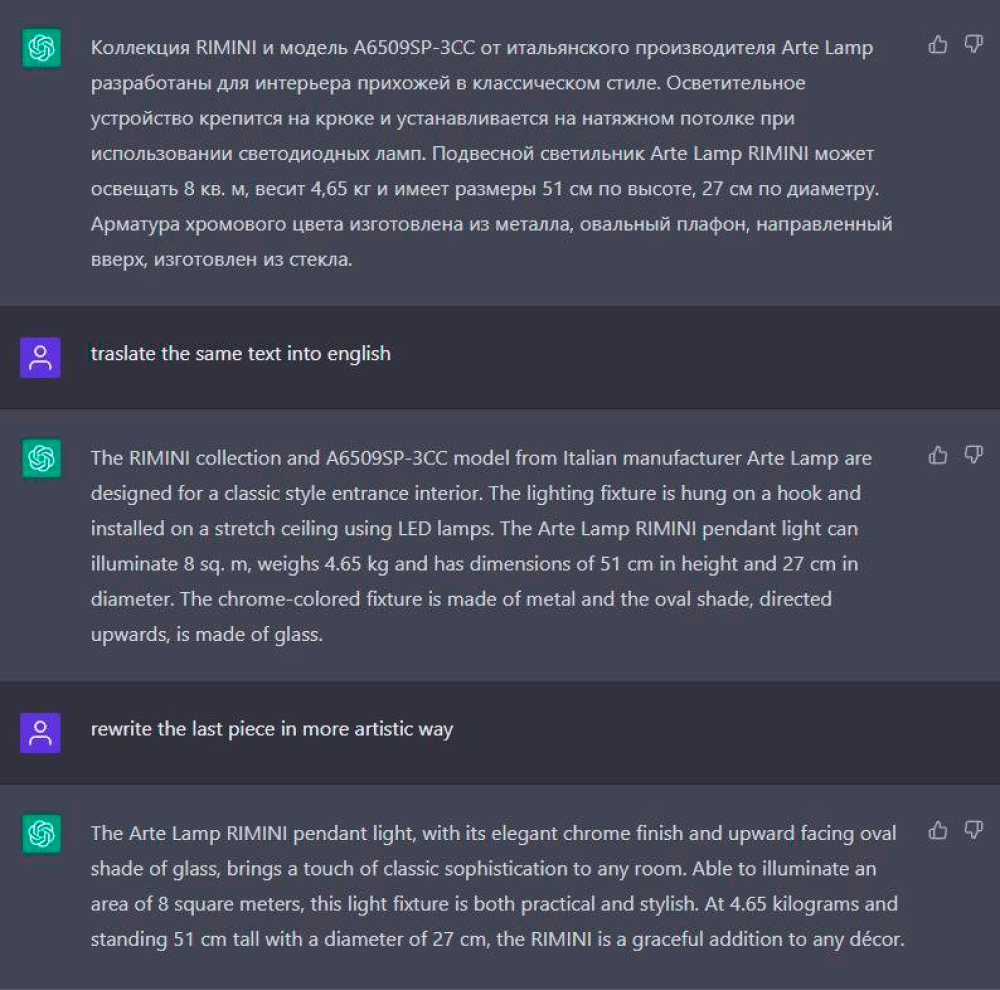1000x990 pixels.
Task: Dislike the English translation response
Action: click(x=973, y=455)
